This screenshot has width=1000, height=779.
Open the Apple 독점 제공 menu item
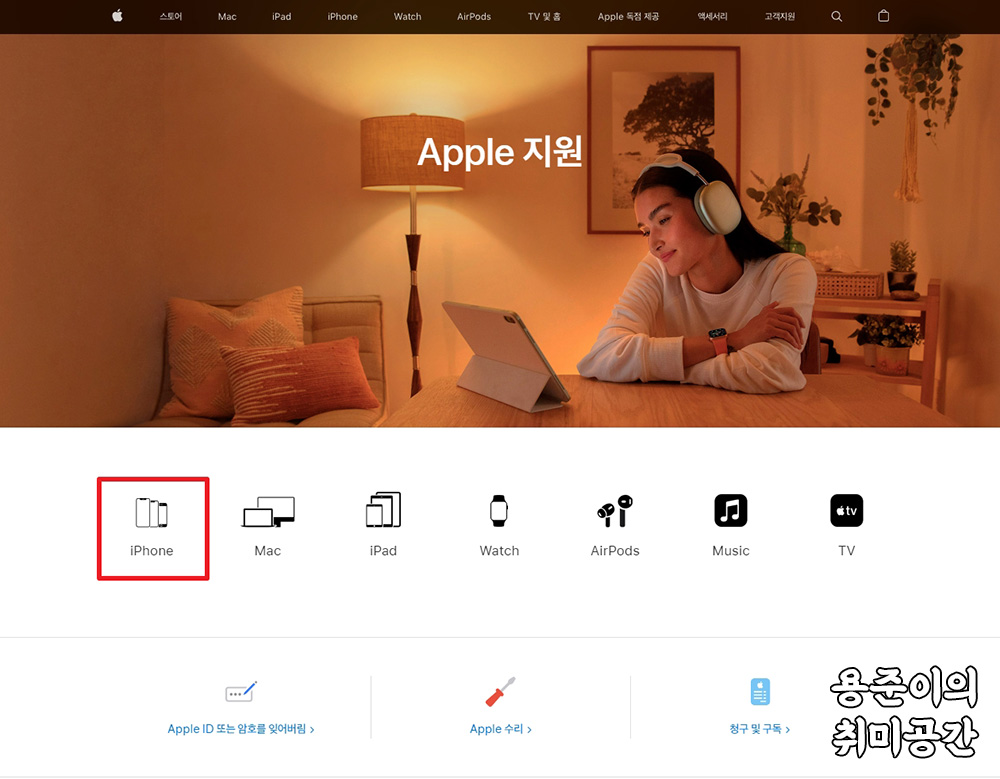pyautogui.click(x=628, y=17)
